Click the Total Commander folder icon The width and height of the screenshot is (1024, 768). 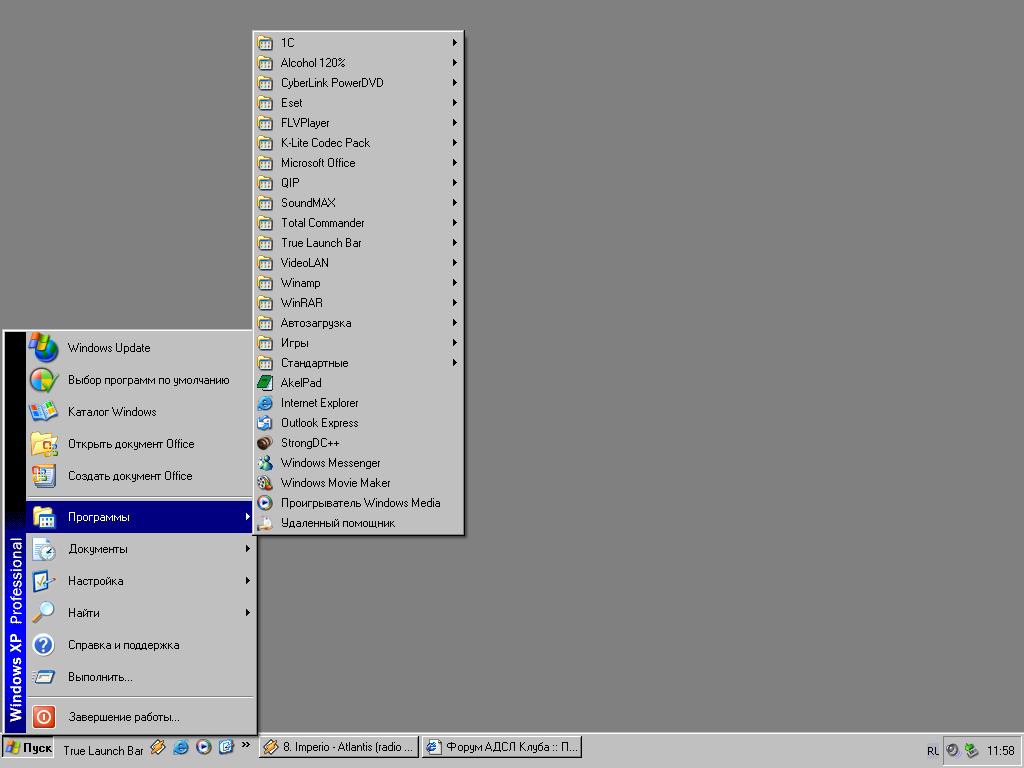[264, 223]
